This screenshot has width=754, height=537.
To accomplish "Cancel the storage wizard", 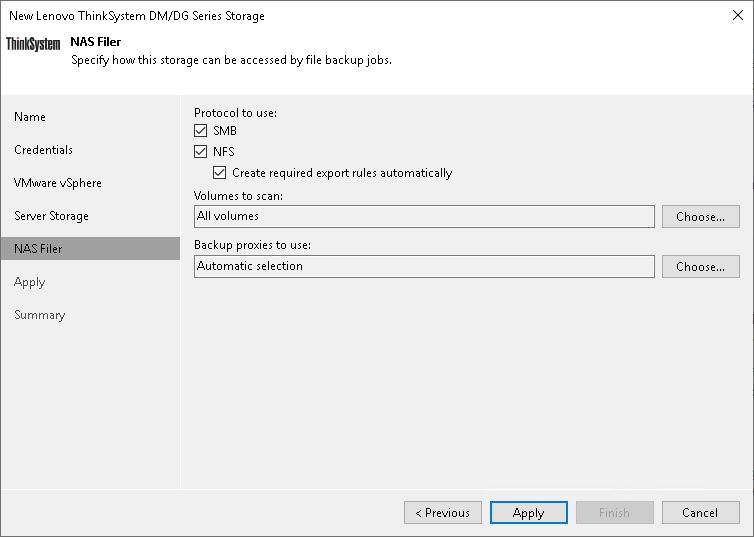I will pos(701,513).
